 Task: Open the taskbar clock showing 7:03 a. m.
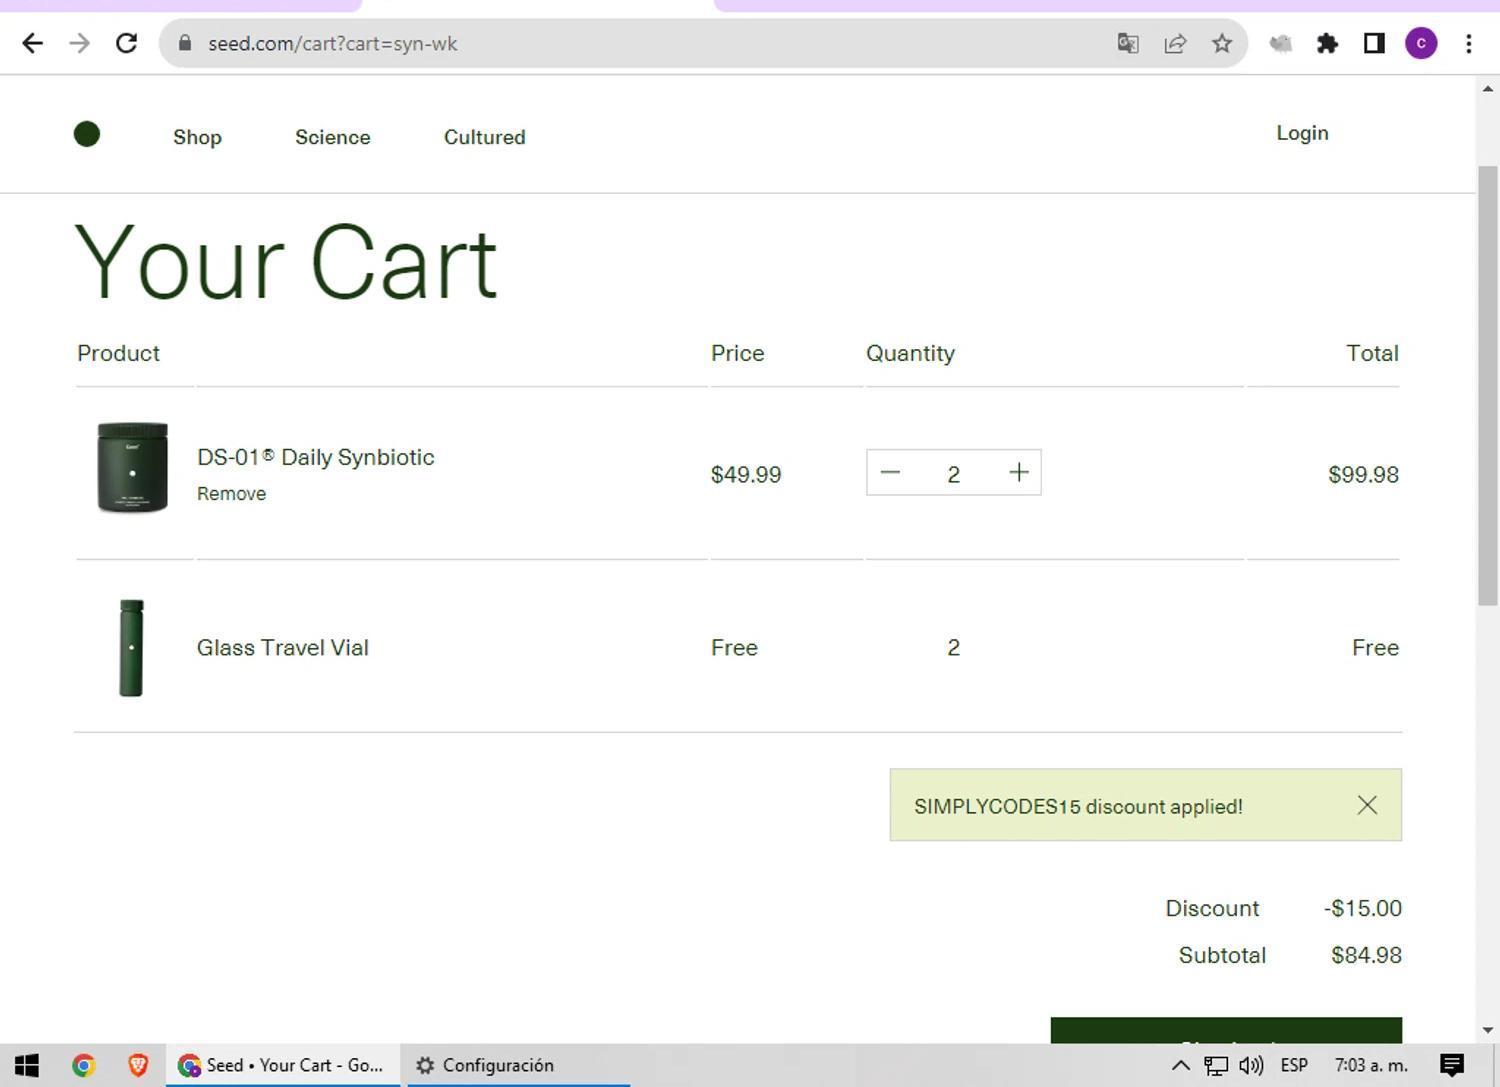[x=1371, y=1065]
